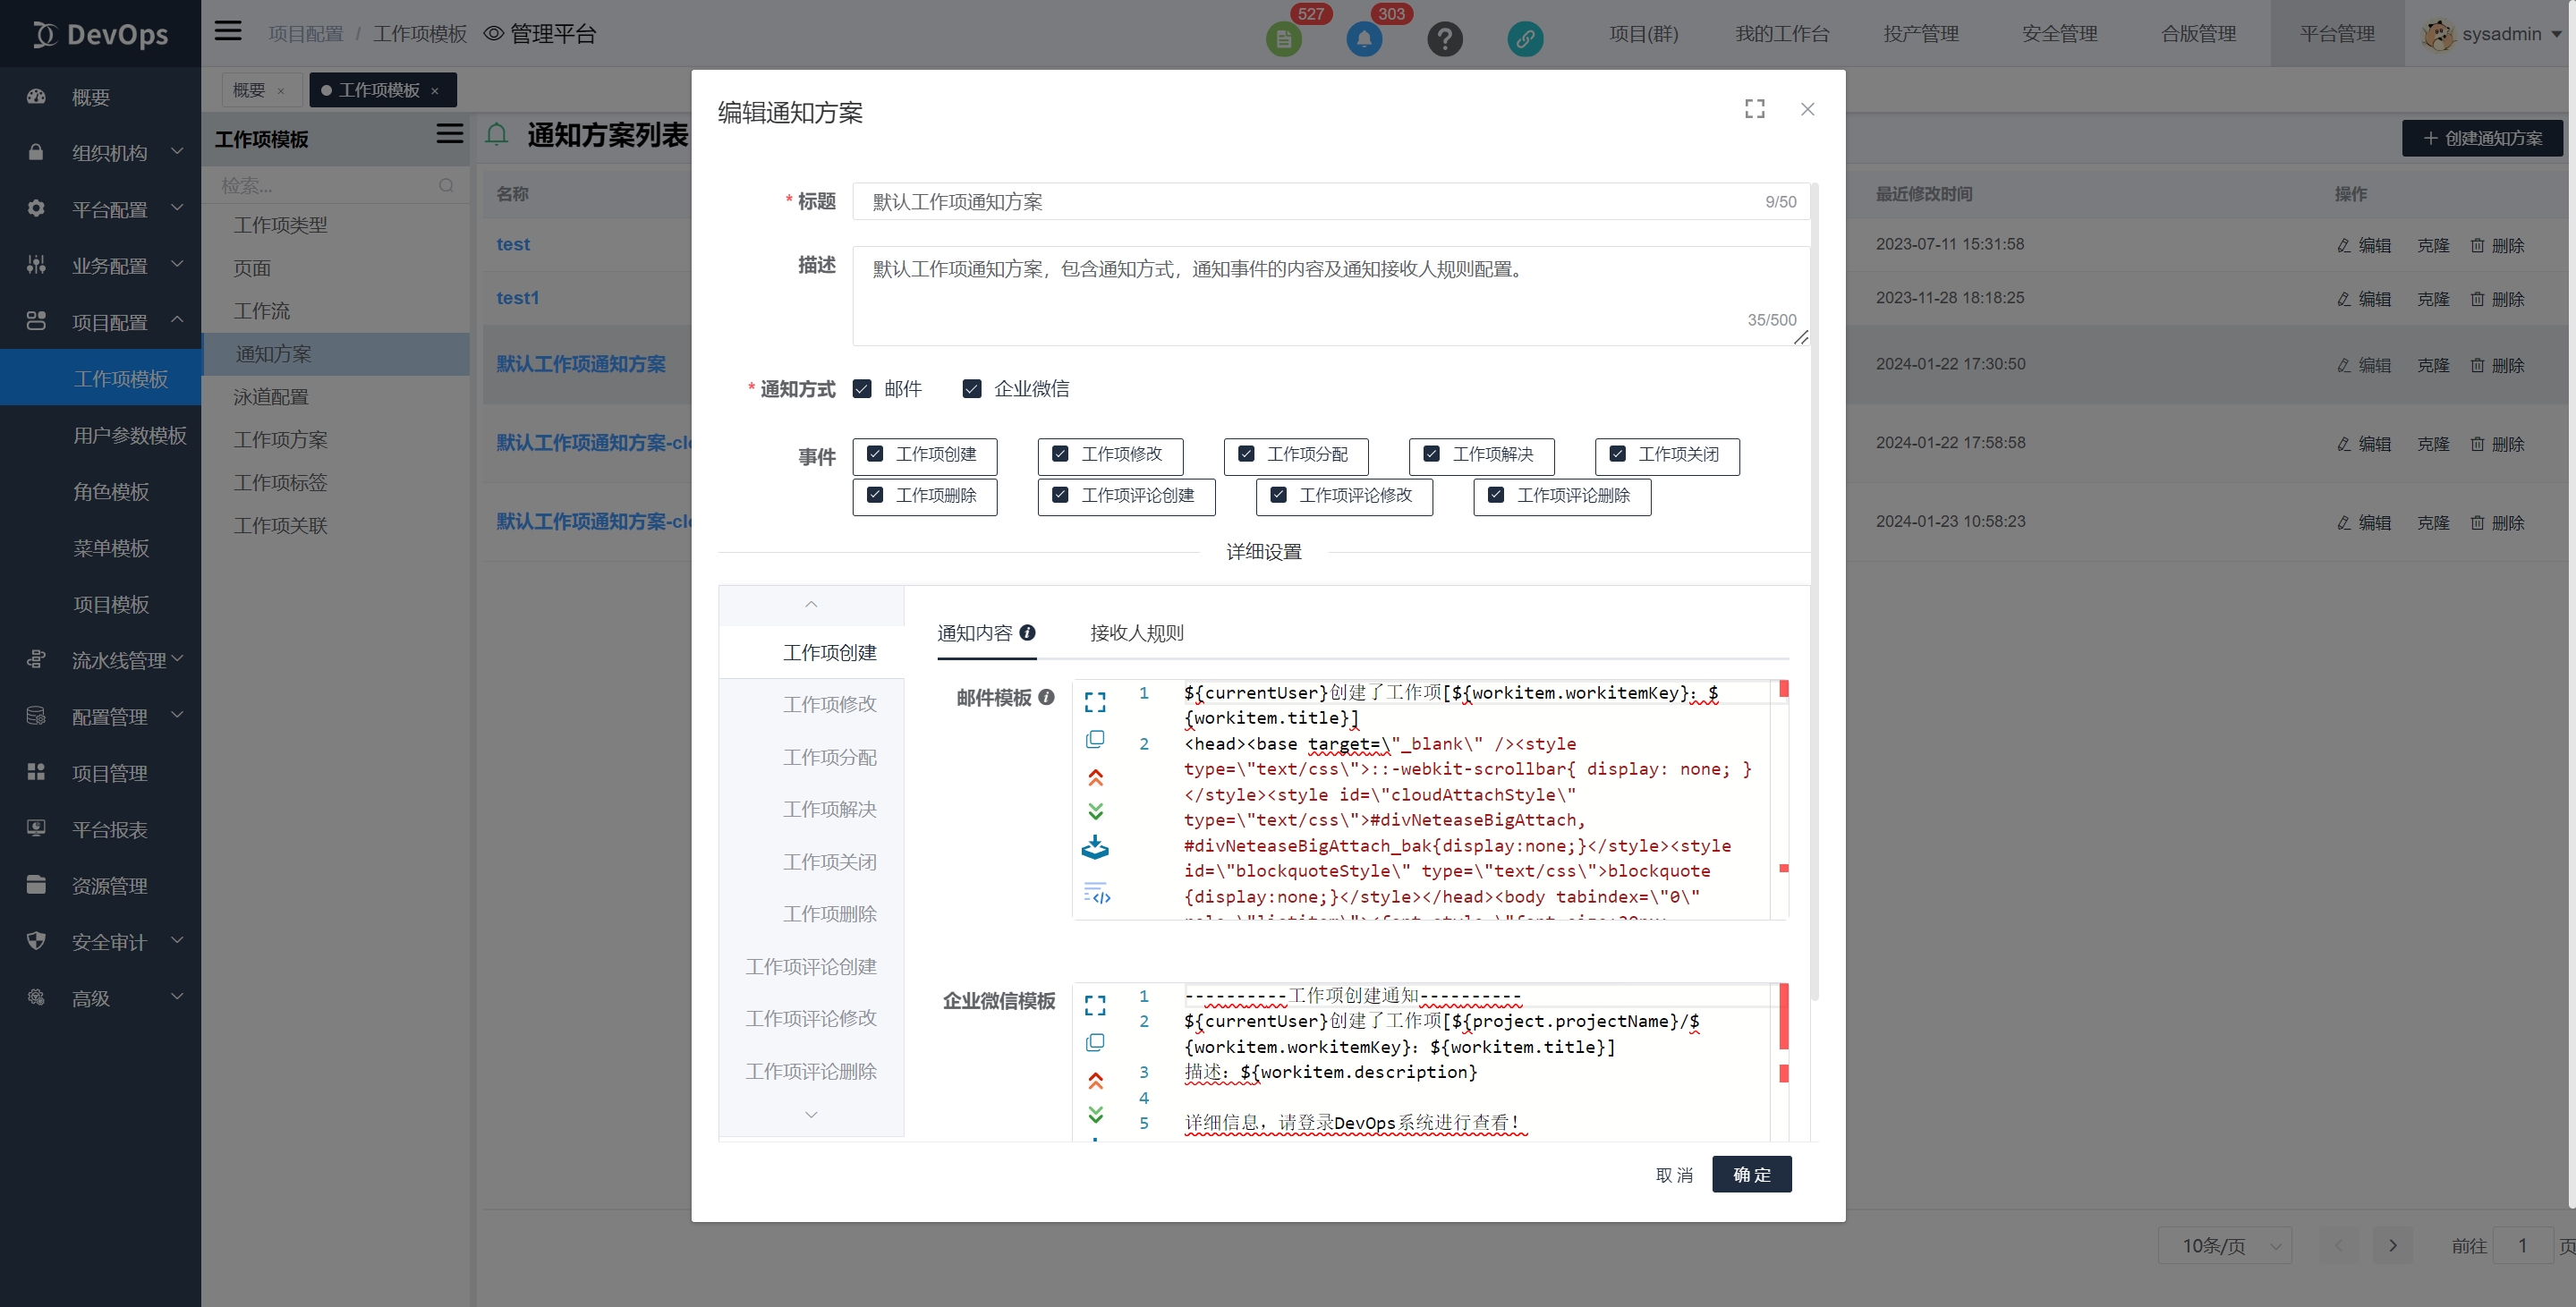The height and width of the screenshot is (1307, 2576).
Task: Uncheck the 邮件 notification method
Action: 862,388
